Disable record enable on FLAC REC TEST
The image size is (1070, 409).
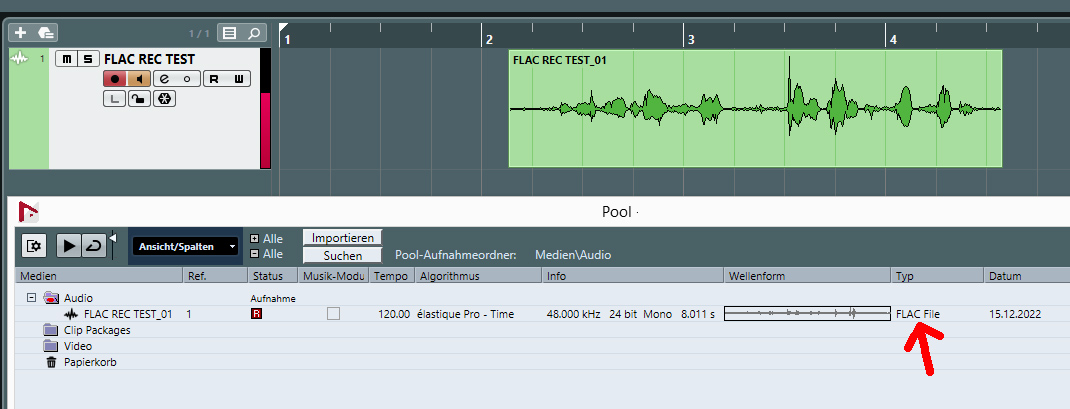point(115,79)
